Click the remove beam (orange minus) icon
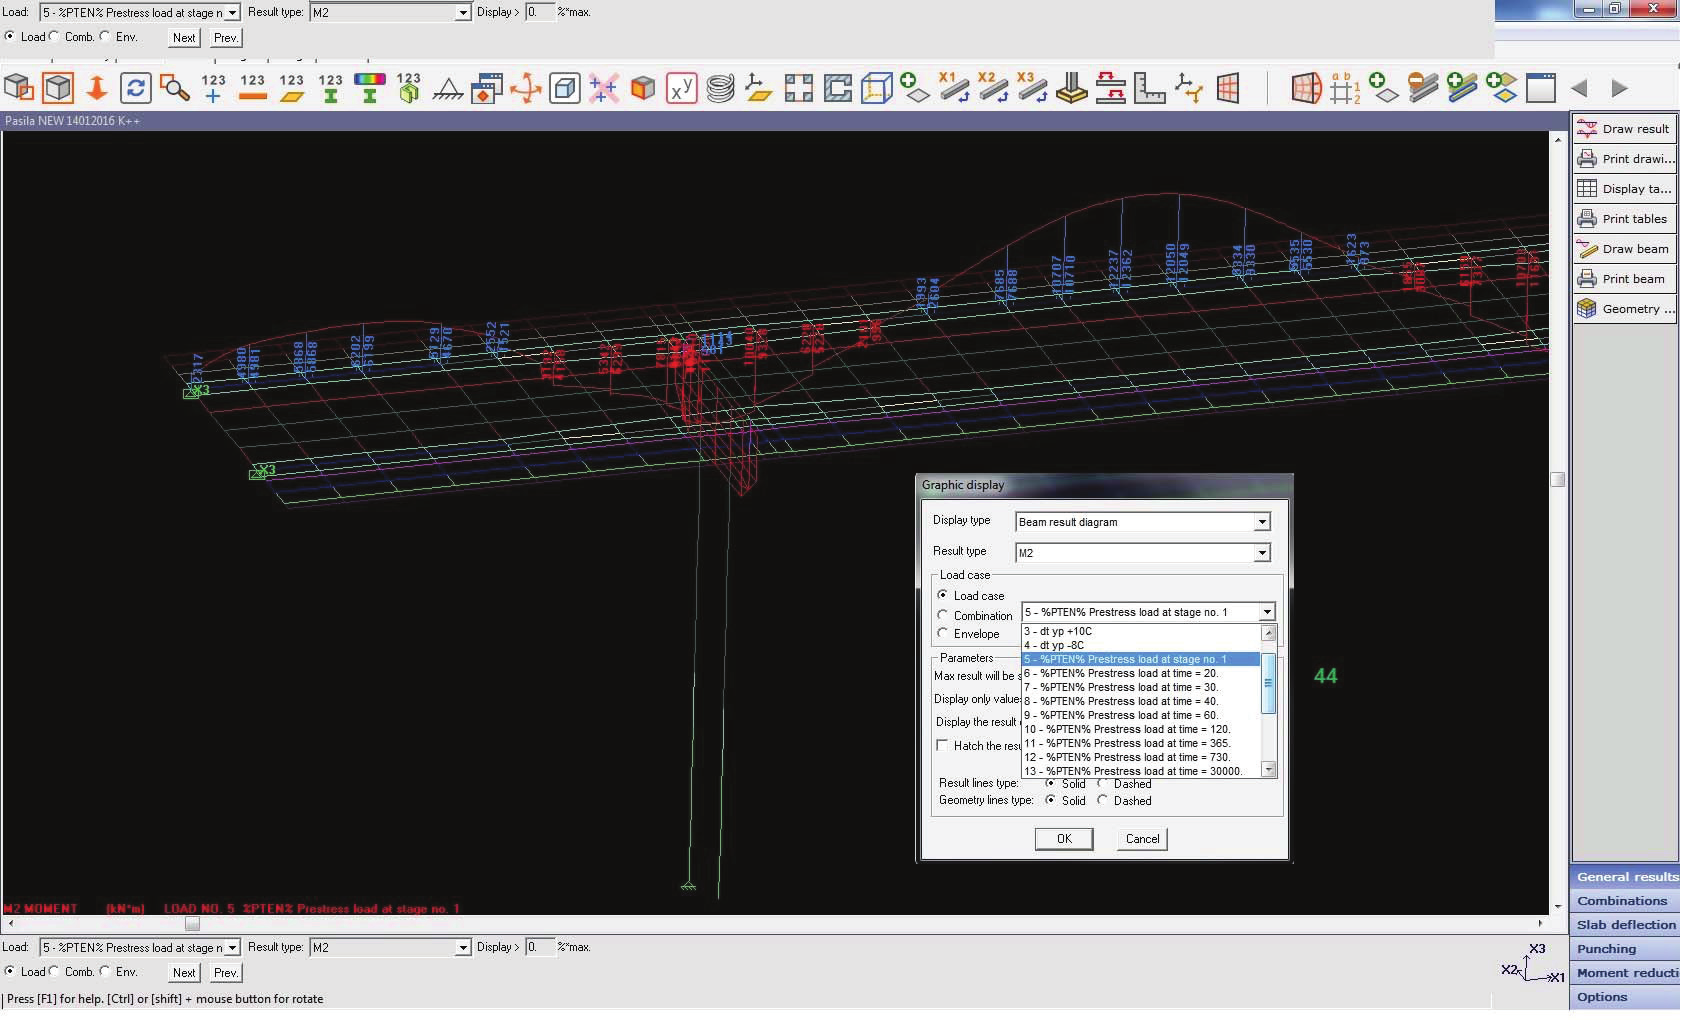This screenshot has width=1690, height=1020. pyautogui.click(x=1423, y=88)
